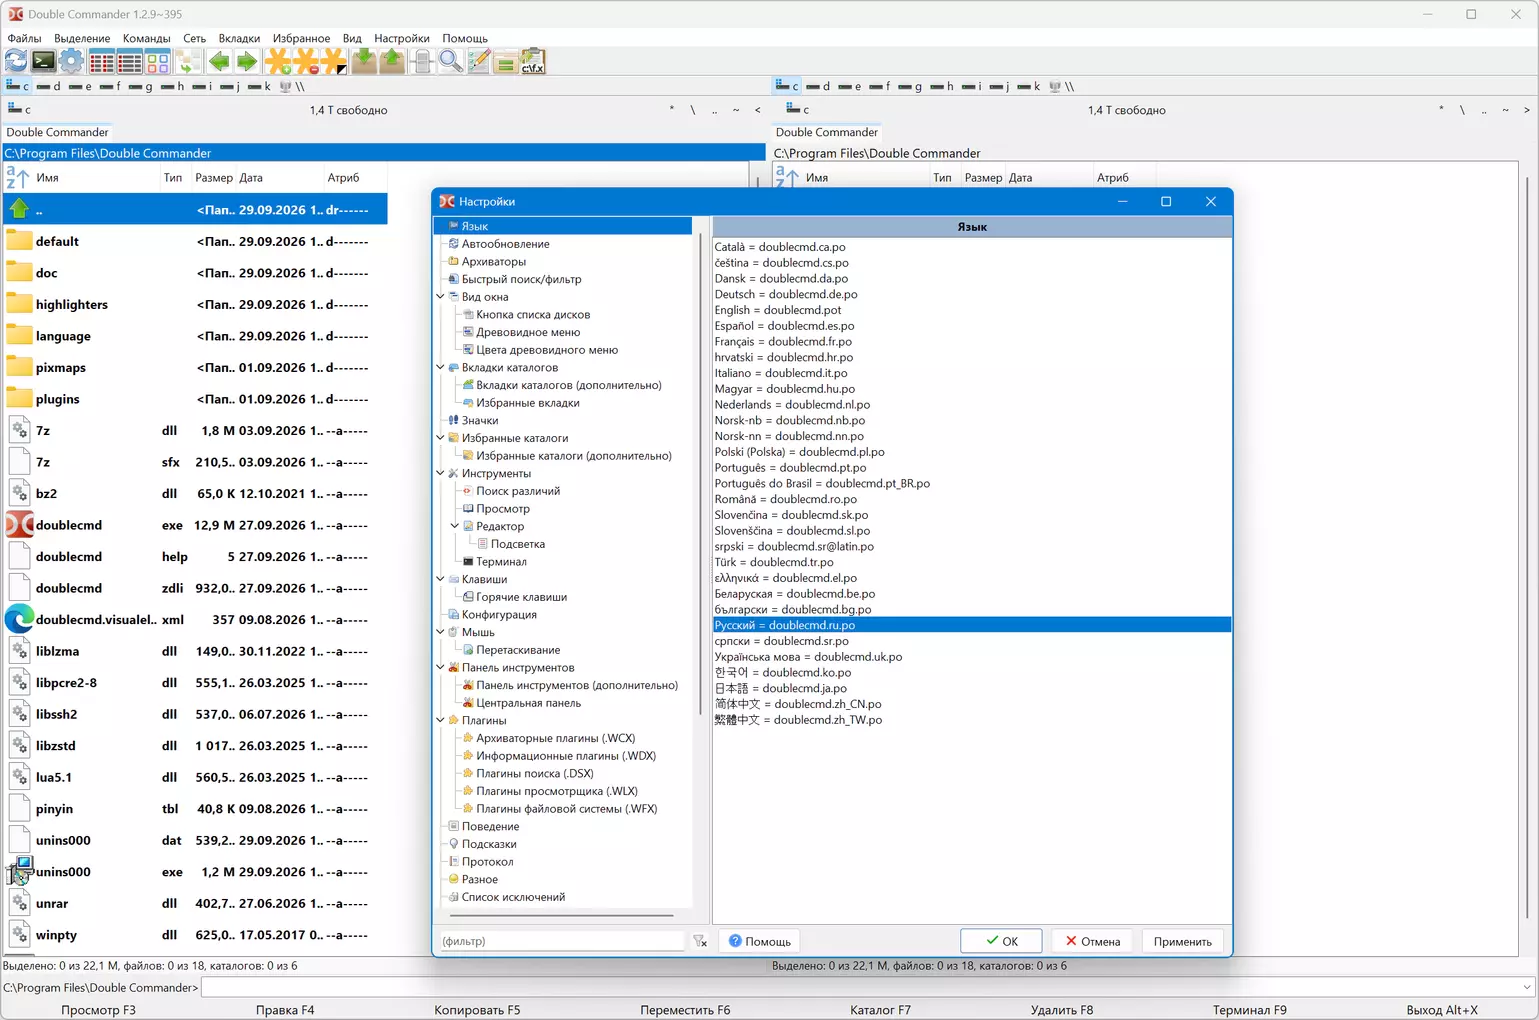The width and height of the screenshot is (1539, 1020).
Task: Click the Отмена button
Action: pos(1092,941)
